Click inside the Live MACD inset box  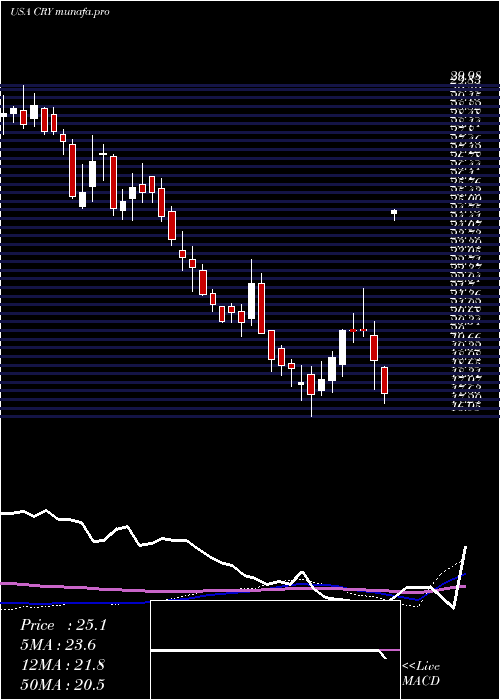click(275, 650)
